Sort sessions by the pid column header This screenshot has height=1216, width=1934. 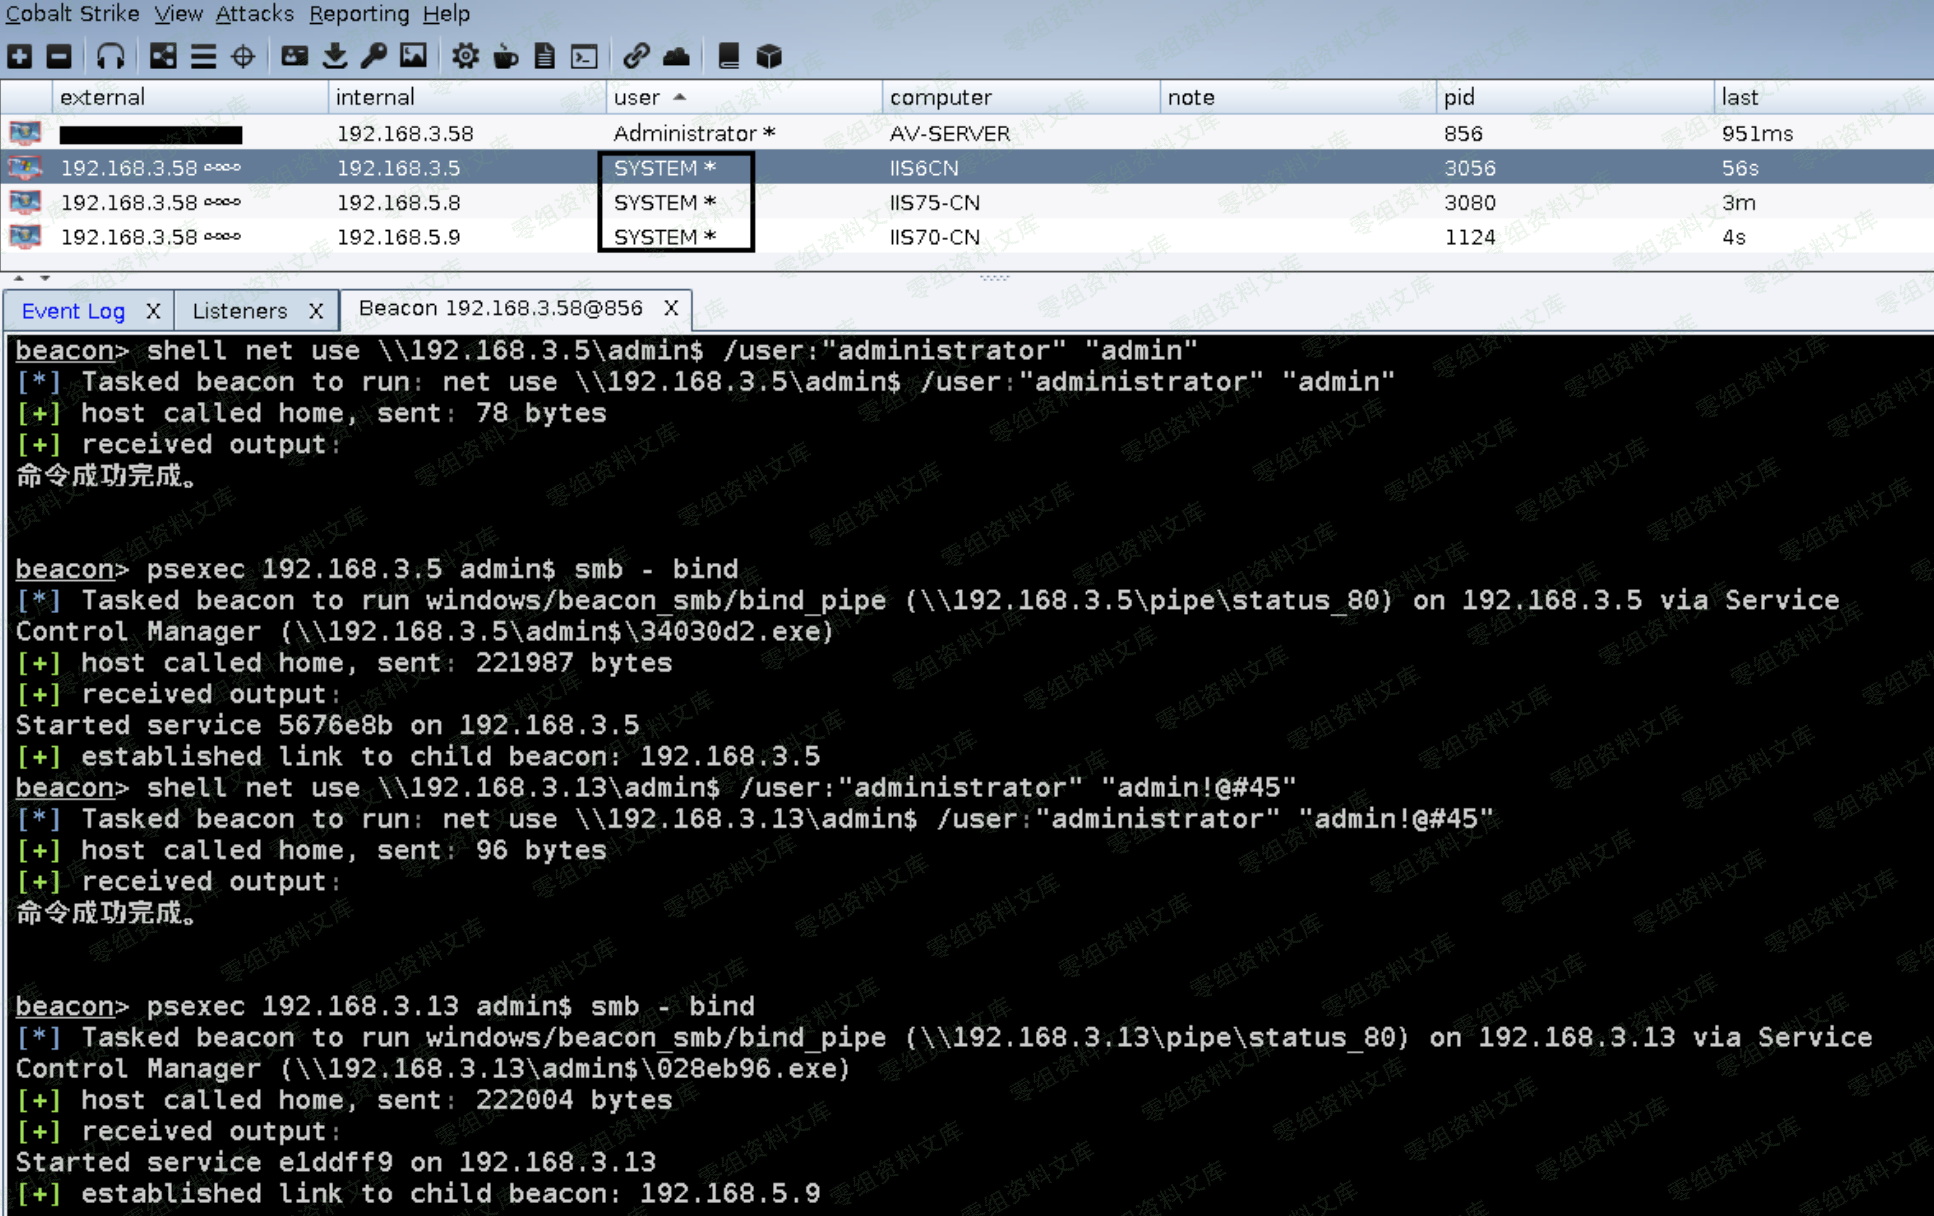pyautogui.click(x=1459, y=97)
